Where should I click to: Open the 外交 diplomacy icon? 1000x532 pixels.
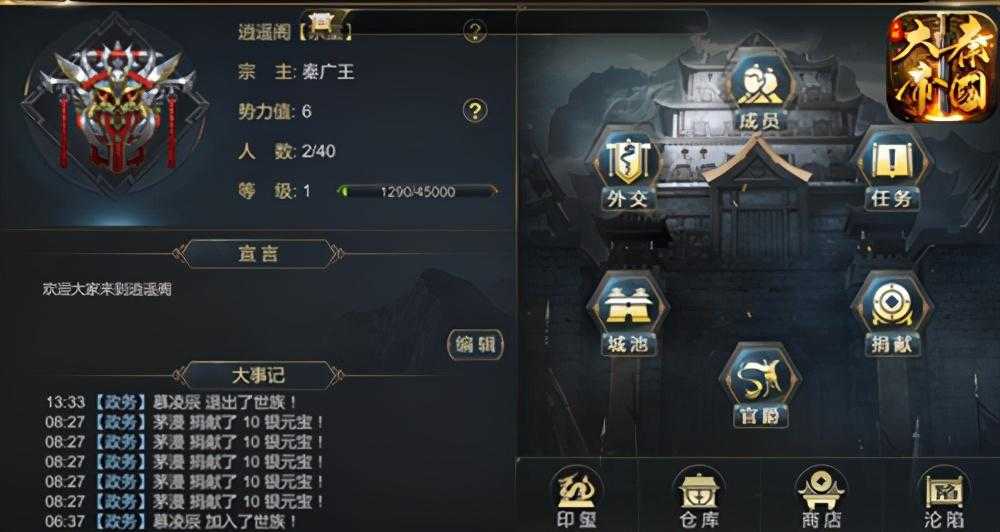pos(628,171)
